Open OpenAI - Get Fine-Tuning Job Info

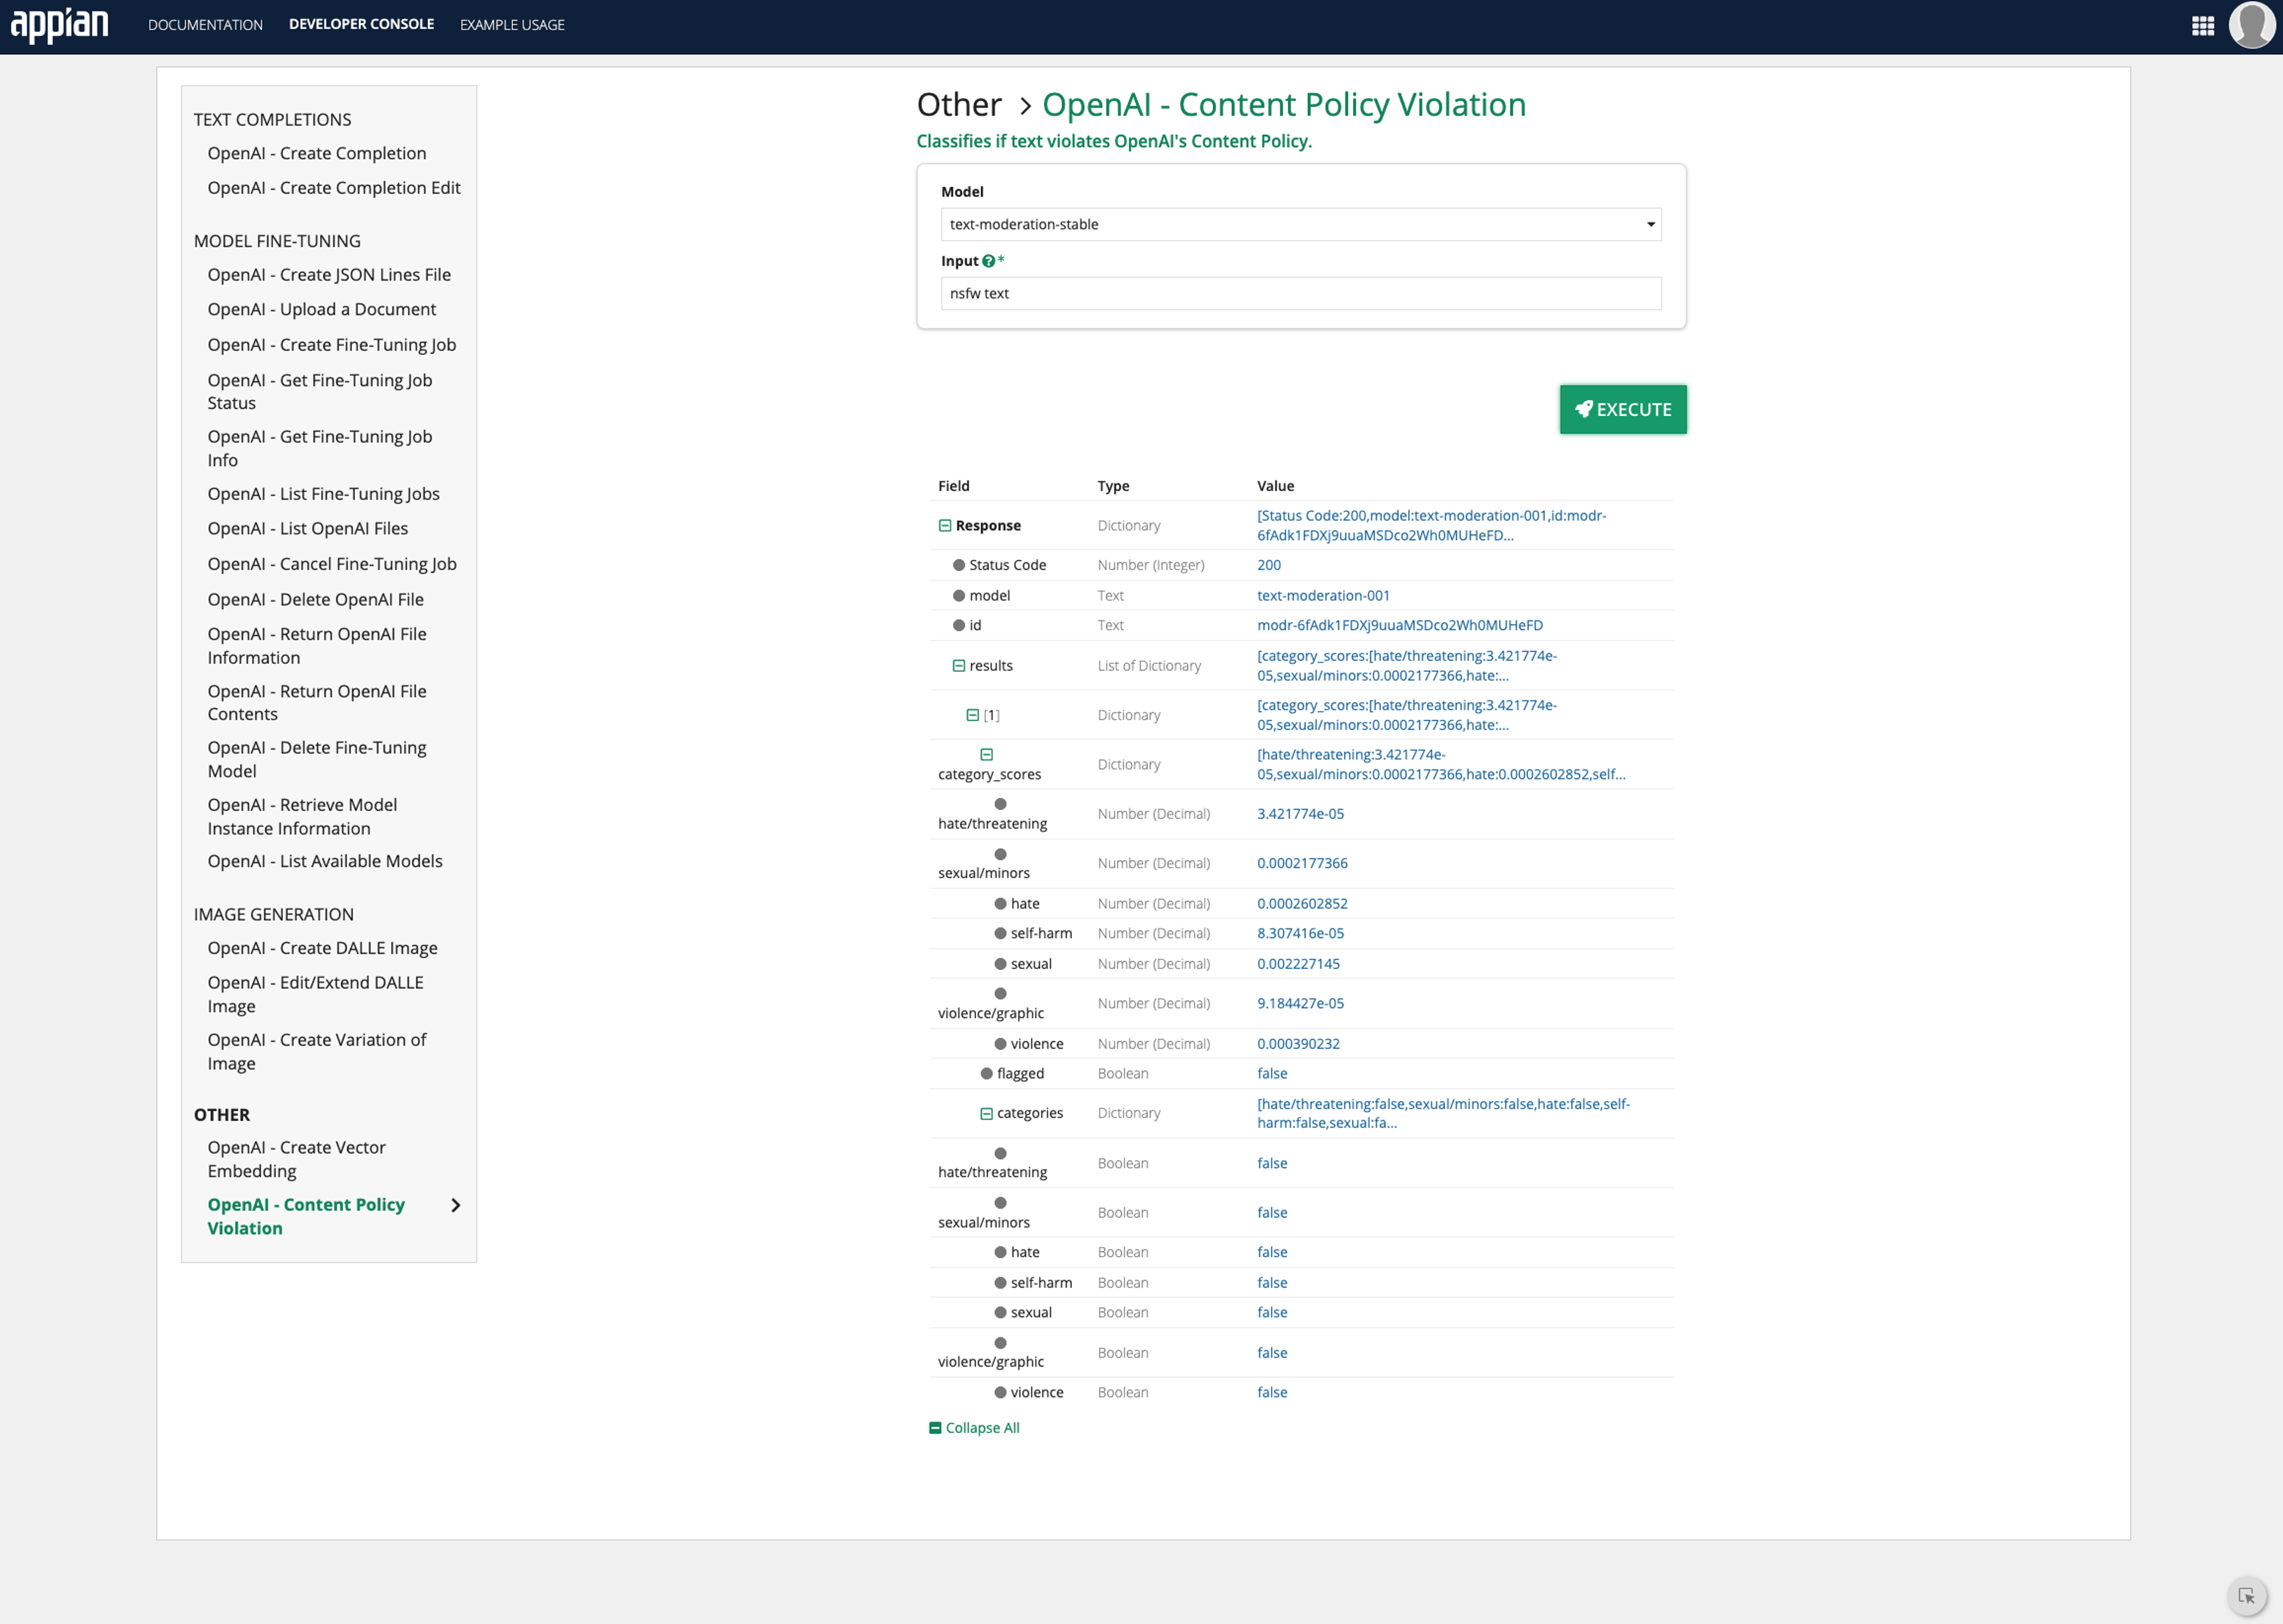coord(320,449)
